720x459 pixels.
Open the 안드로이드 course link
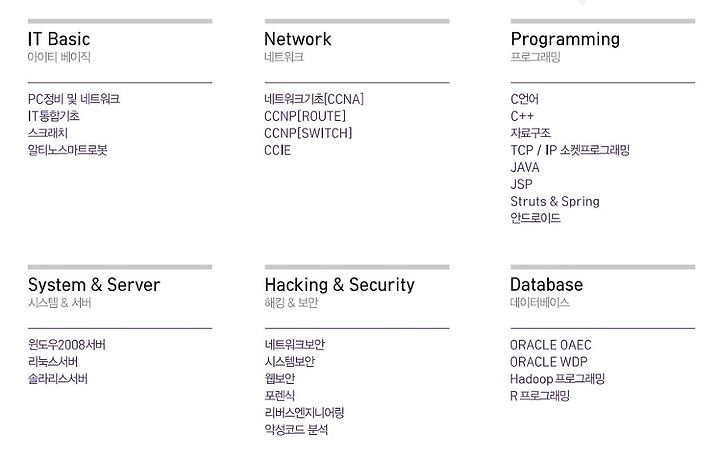535,218
